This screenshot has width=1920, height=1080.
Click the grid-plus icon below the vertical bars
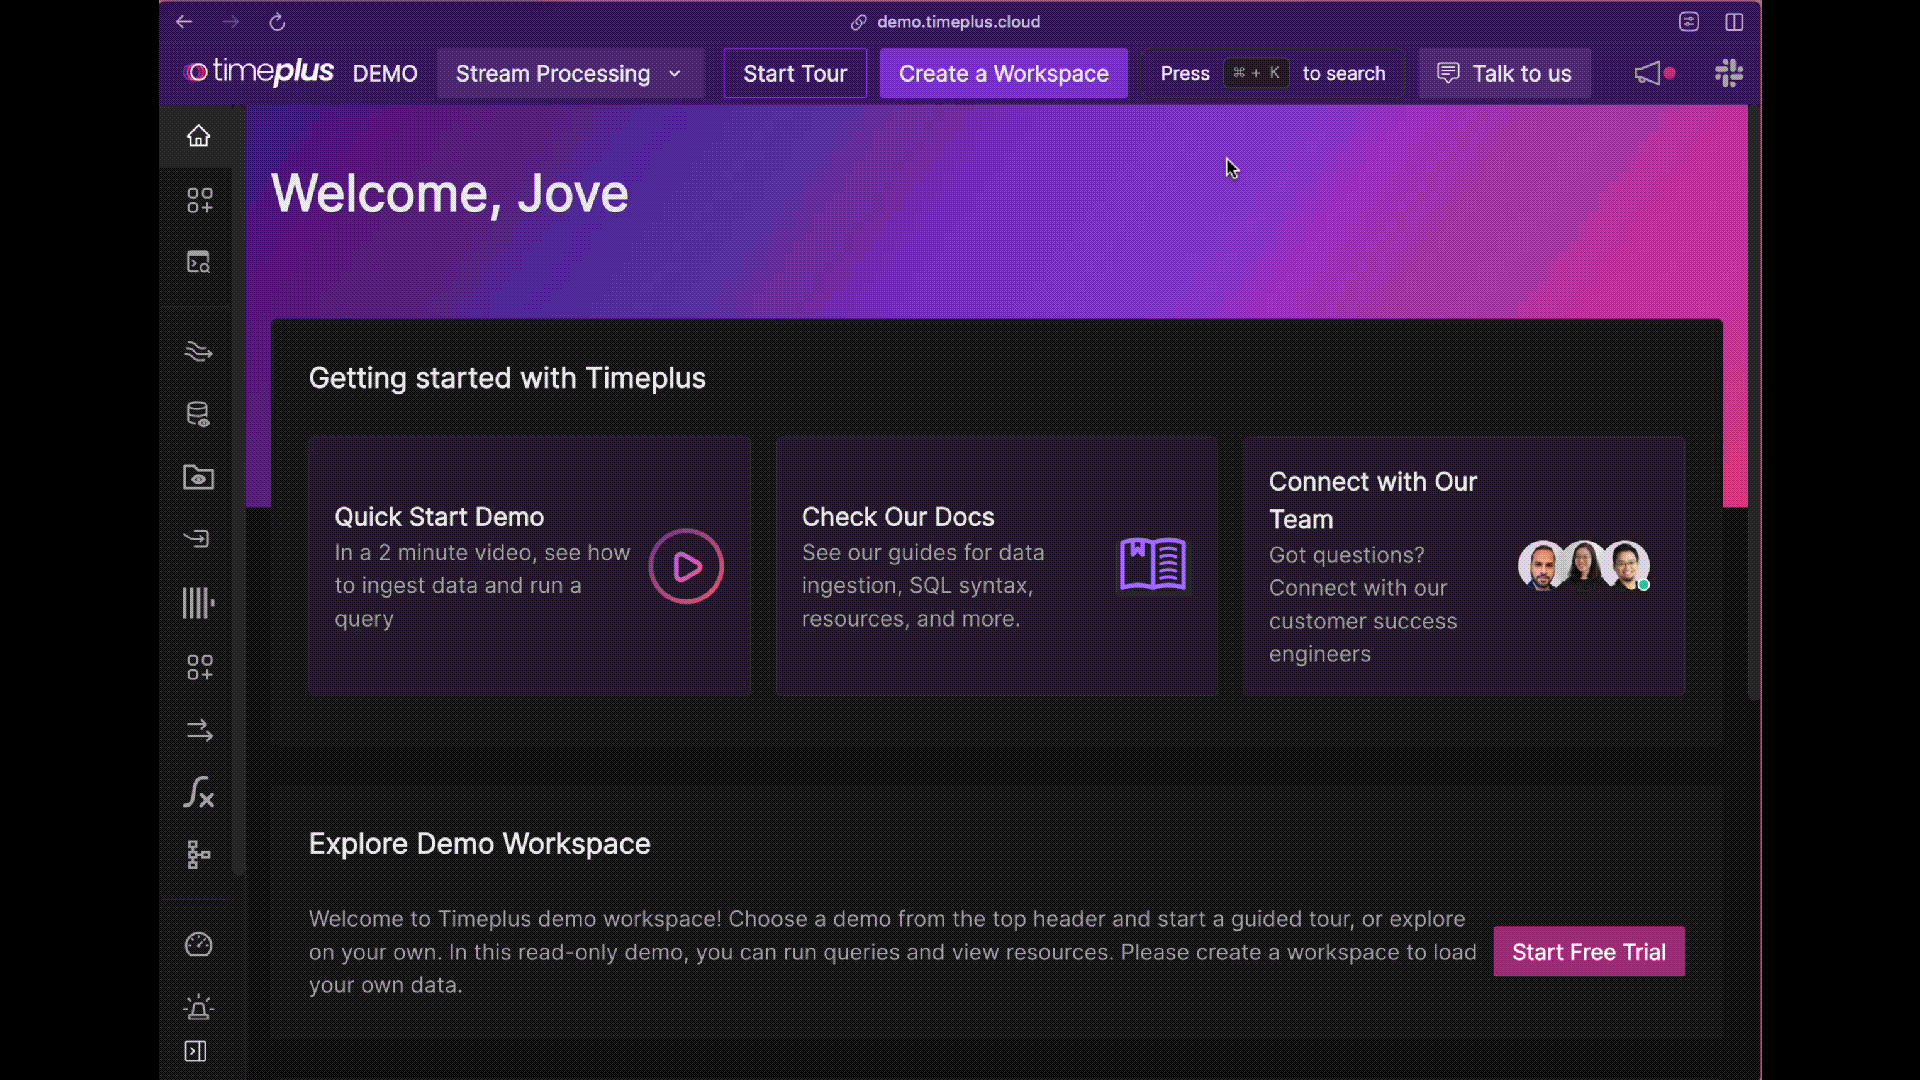(x=199, y=667)
